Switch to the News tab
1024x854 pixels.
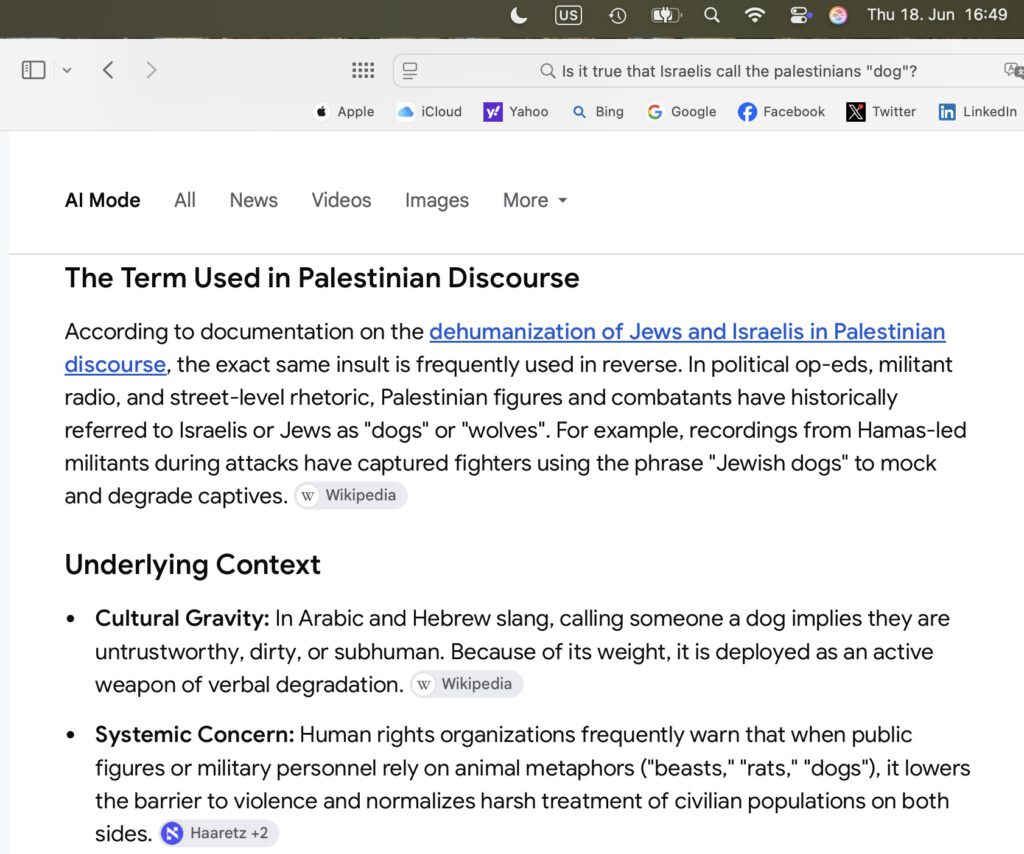253,200
